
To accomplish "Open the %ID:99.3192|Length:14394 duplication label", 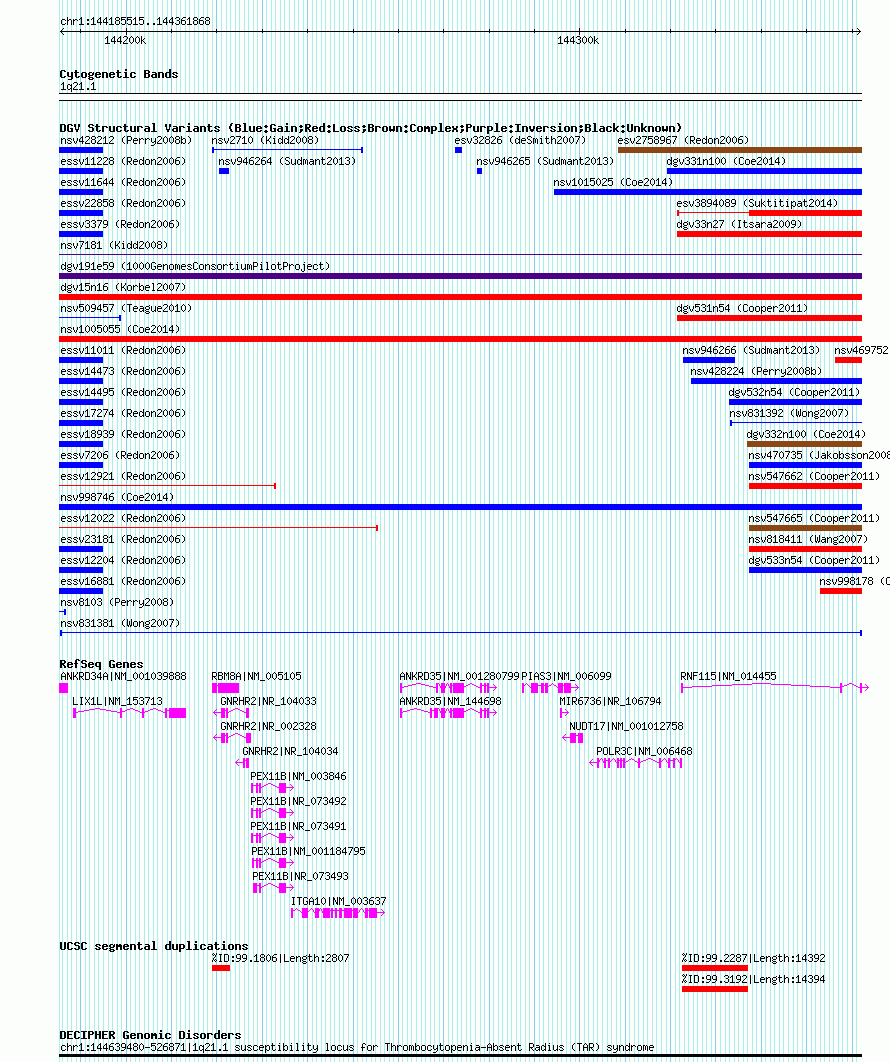I will click(754, 979).
